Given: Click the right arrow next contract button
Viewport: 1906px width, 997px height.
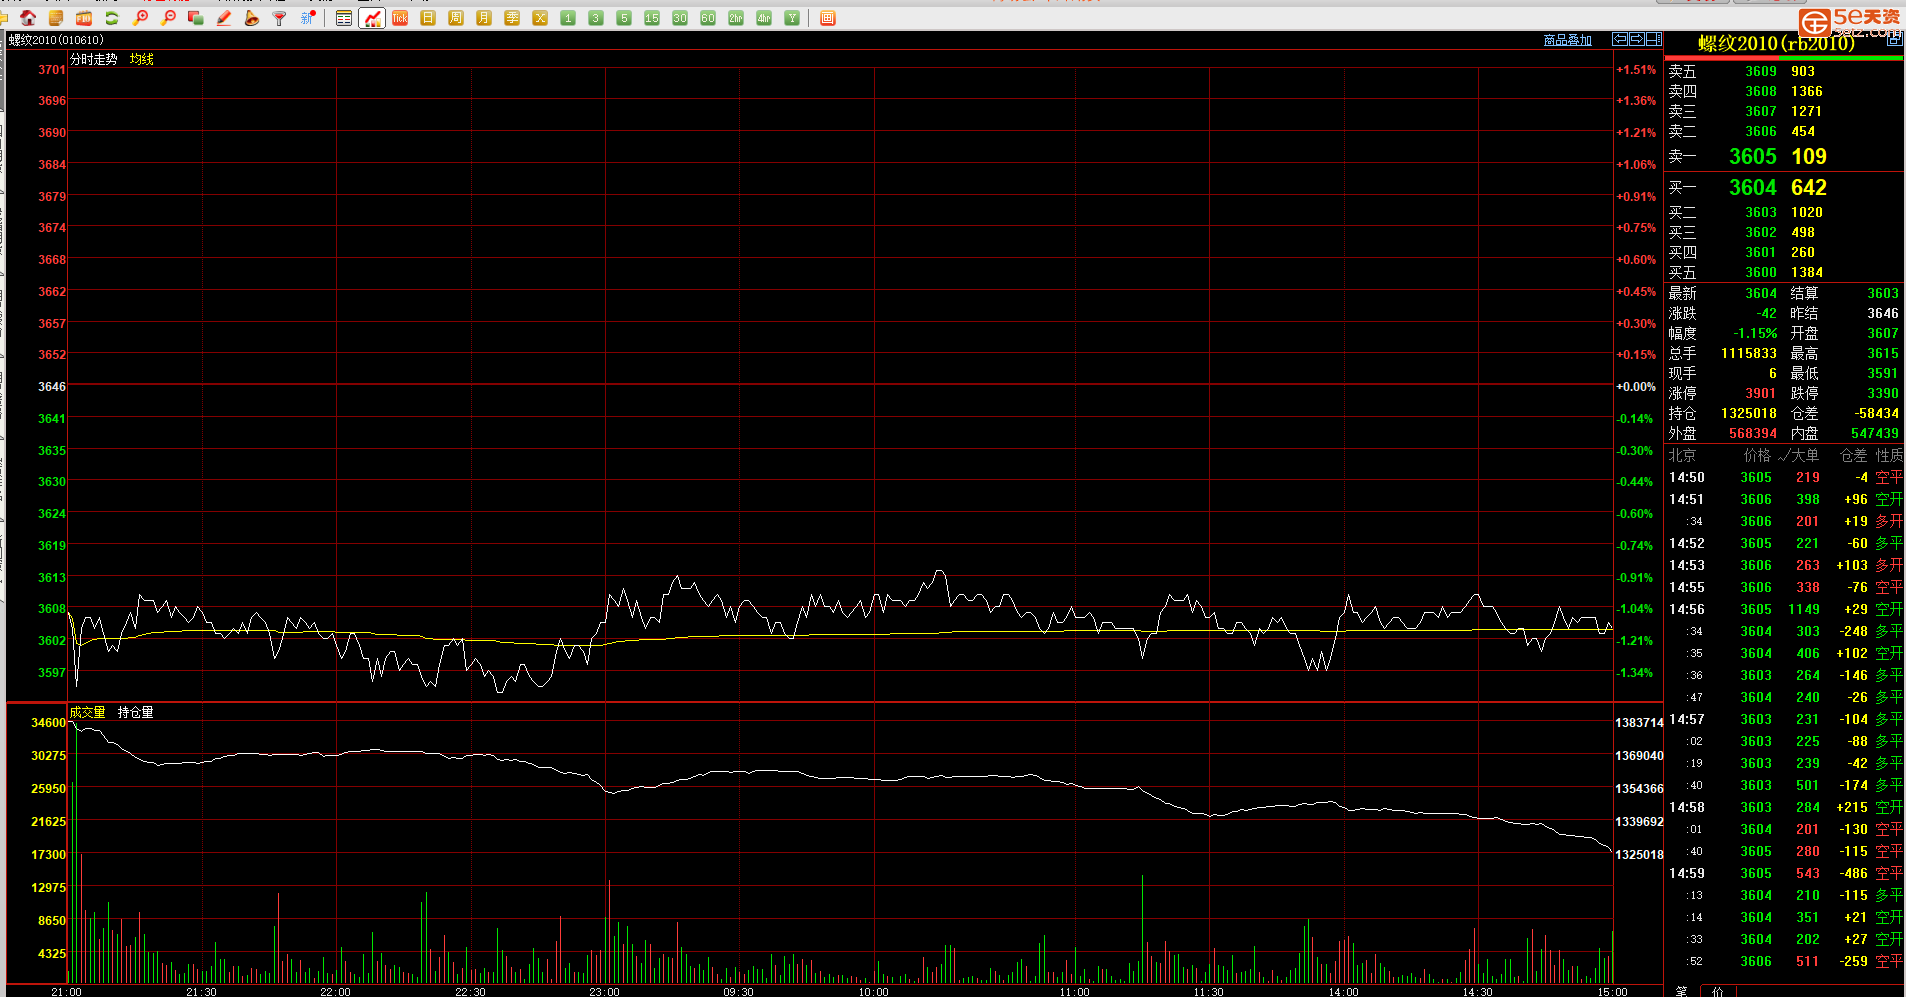Looking at the screenshot, I should pos(1637,39).
